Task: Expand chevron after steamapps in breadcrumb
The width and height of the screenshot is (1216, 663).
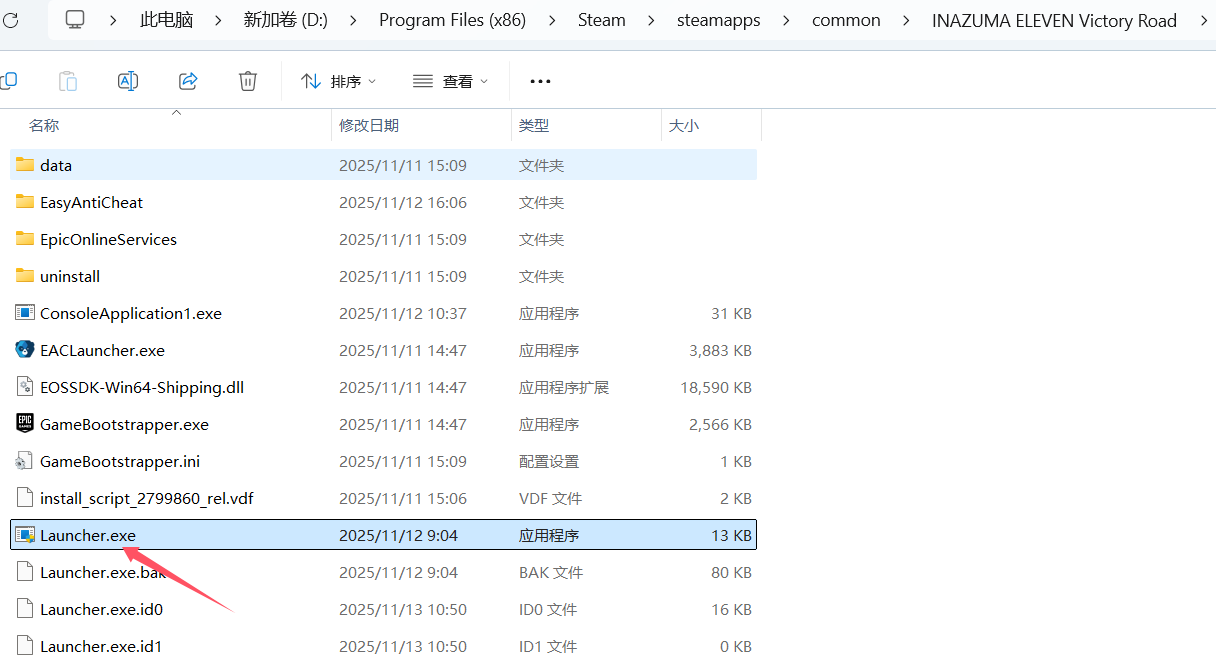Action: pos(786,20)
